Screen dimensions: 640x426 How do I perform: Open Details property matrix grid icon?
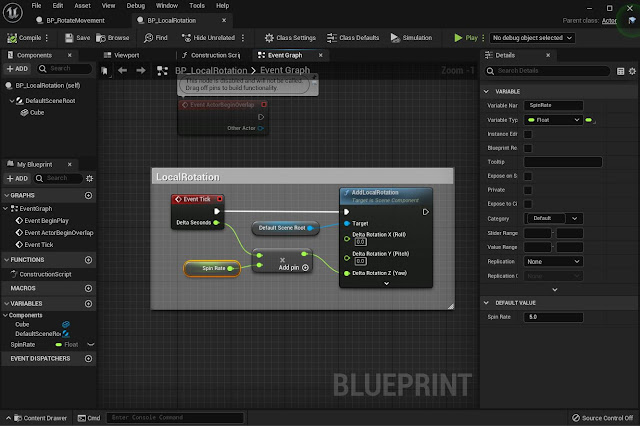coord(620,71)
